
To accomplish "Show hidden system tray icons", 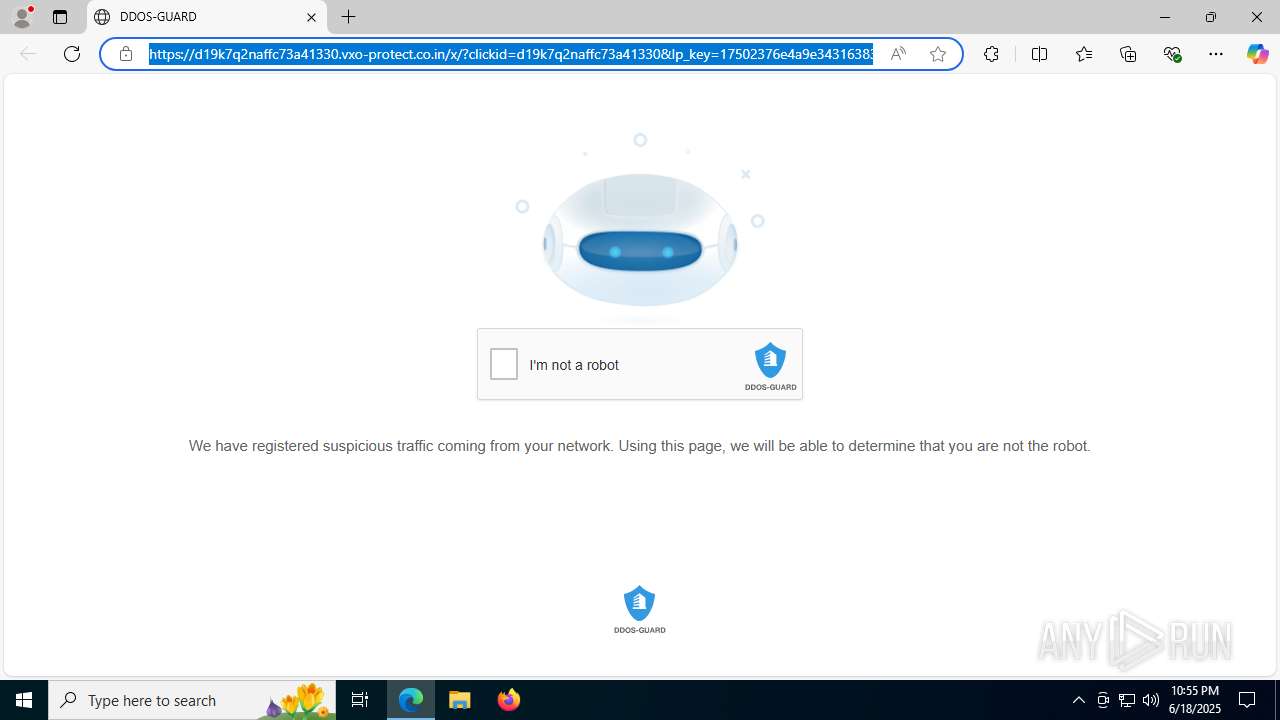I will [1078, 700].
